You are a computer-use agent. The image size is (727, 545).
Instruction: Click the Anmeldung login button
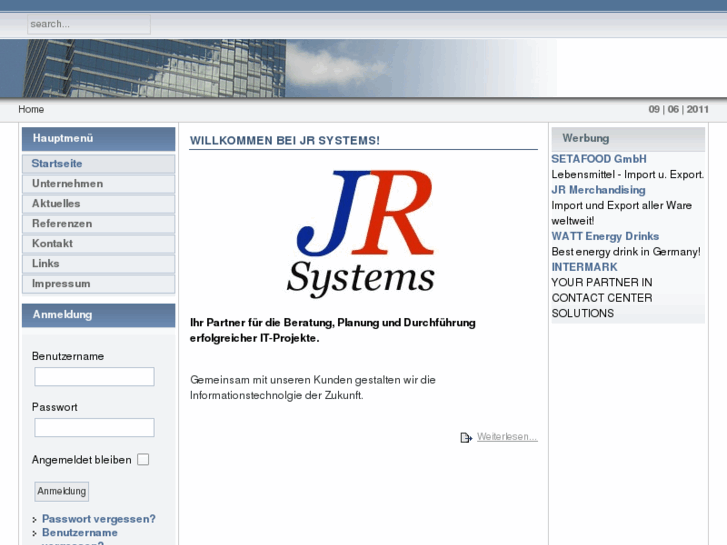(x=62, y=491)
